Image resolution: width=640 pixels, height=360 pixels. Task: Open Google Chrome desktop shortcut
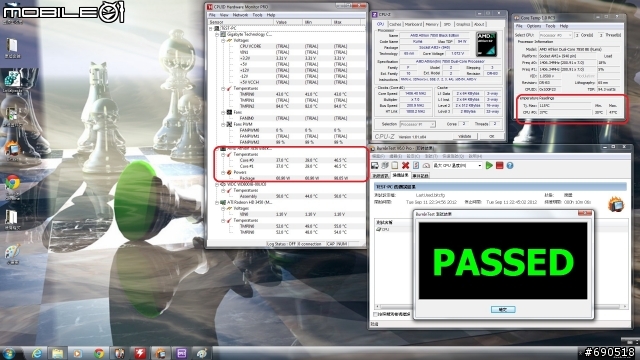coord(12,183)
